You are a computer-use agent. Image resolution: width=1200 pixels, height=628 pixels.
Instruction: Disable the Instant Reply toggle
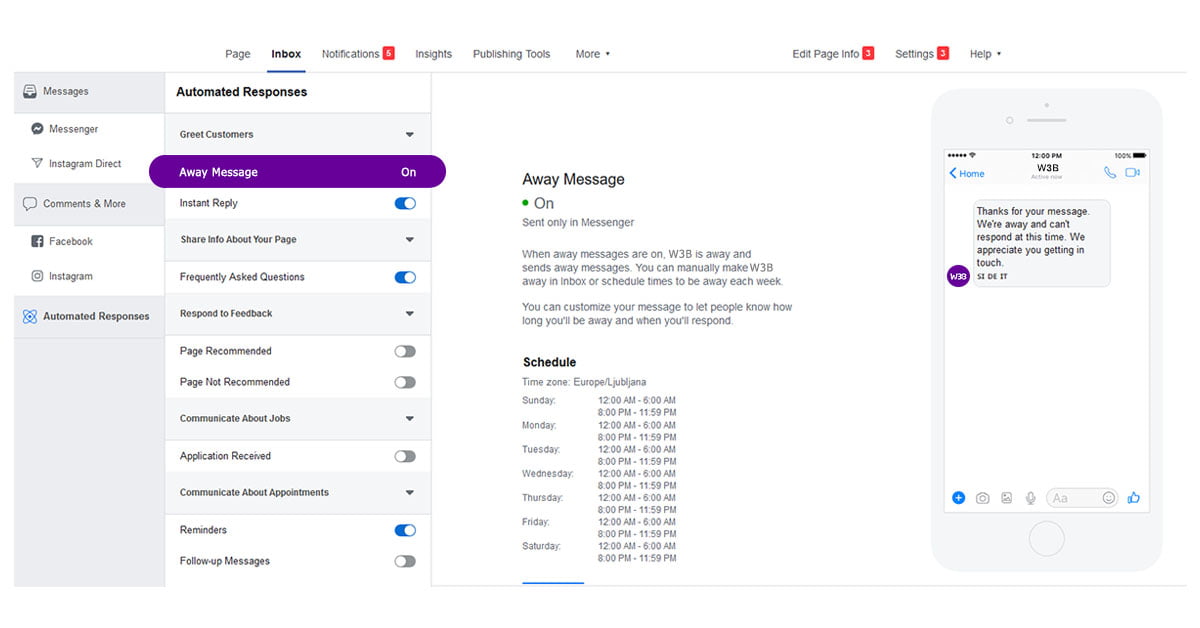point(405,204)
